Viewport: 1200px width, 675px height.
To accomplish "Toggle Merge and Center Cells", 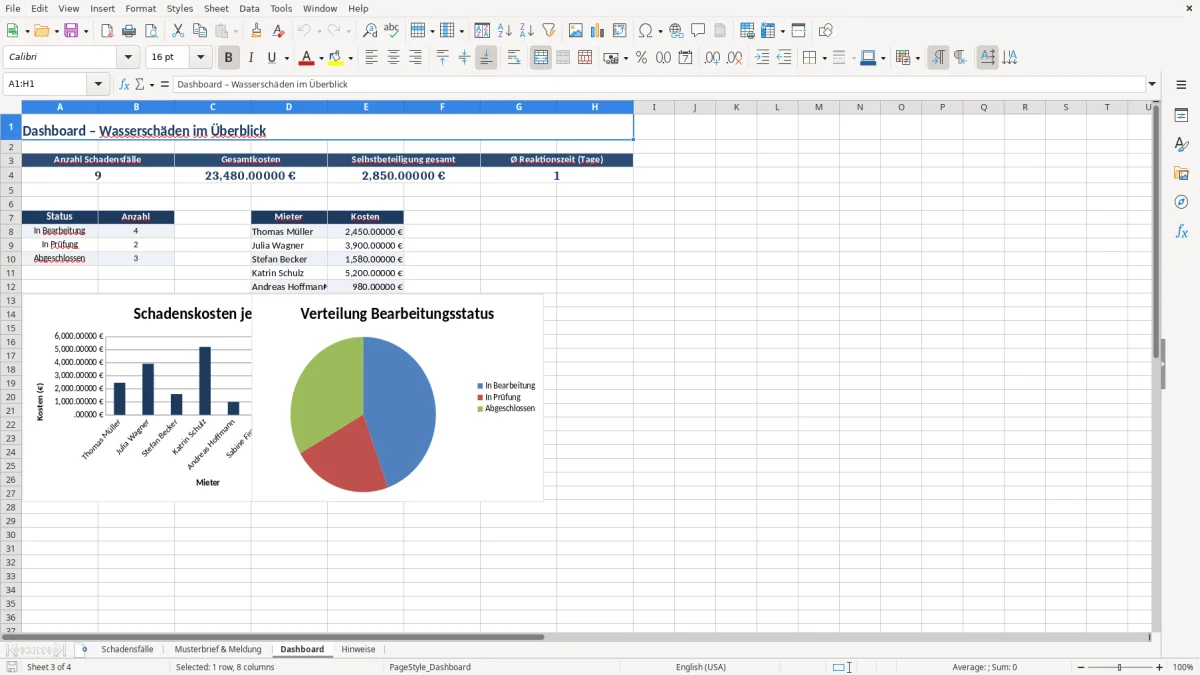I will click(x=541, y=58).
